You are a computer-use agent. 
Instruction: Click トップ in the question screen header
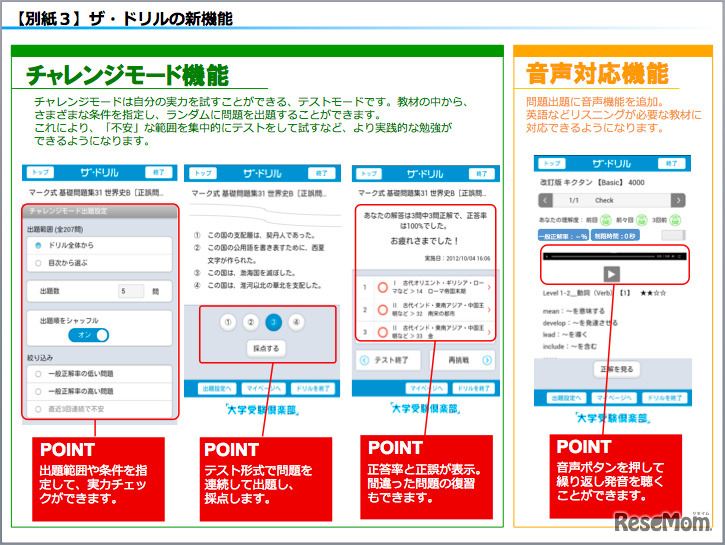tap(203, 173)
